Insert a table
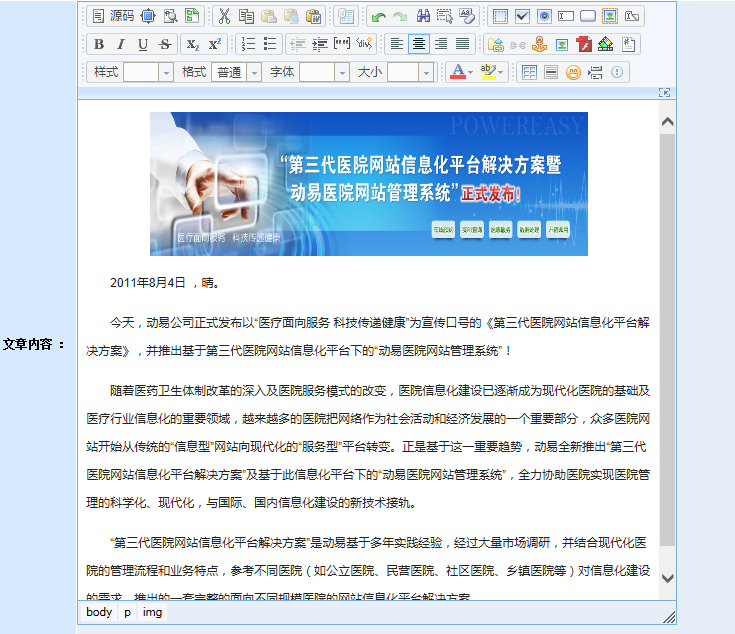 [x=529, y=72]
